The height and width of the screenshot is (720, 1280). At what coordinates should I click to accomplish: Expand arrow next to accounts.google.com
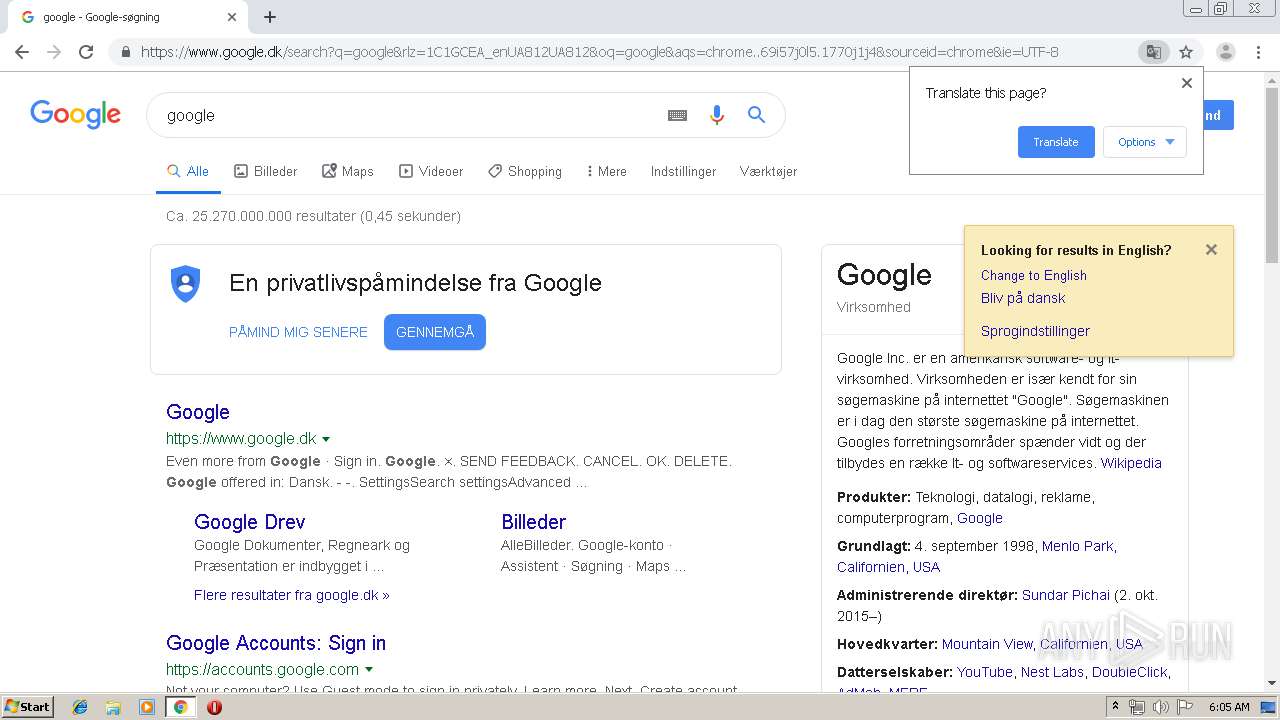[369, 670]
